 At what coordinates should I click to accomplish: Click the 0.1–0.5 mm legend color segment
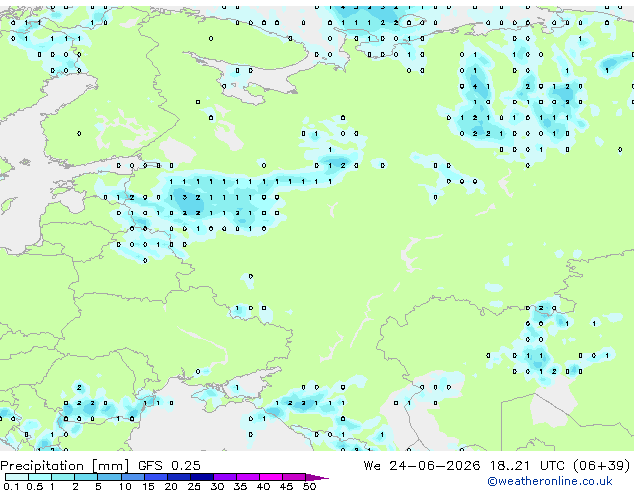(x=17, y=477)
